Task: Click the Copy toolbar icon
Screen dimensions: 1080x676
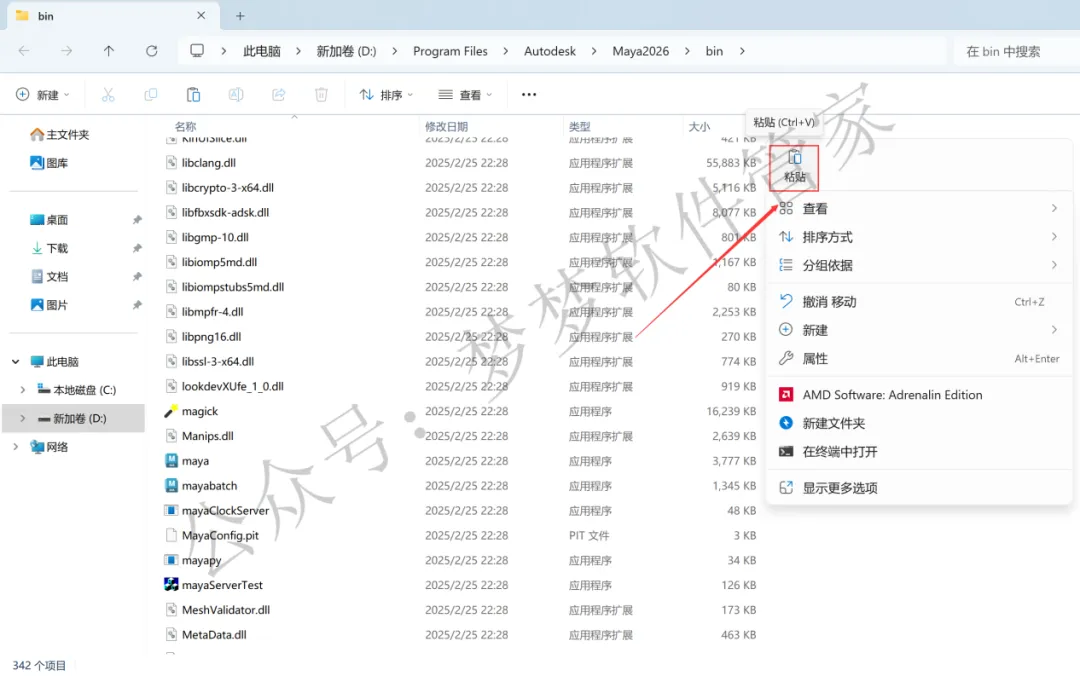Action: coord(151,94)
